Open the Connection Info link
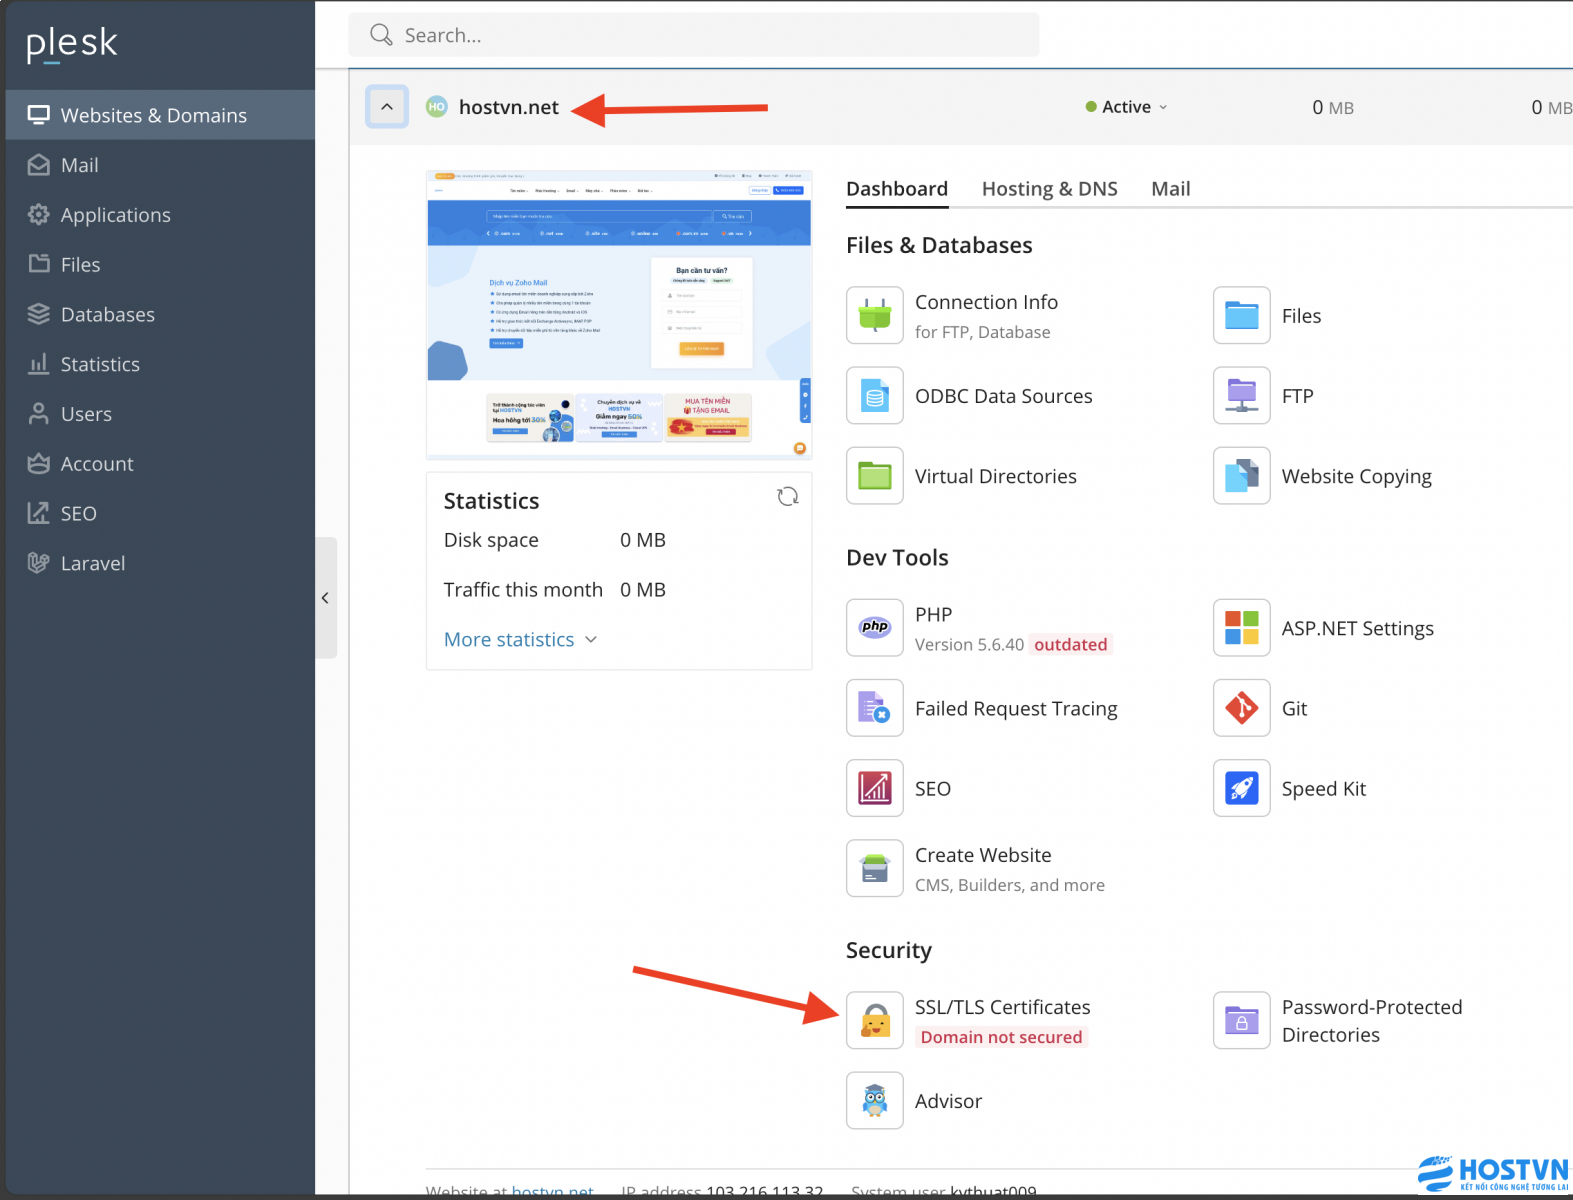Viewport: 1573px width, 1200px height. 986,302
